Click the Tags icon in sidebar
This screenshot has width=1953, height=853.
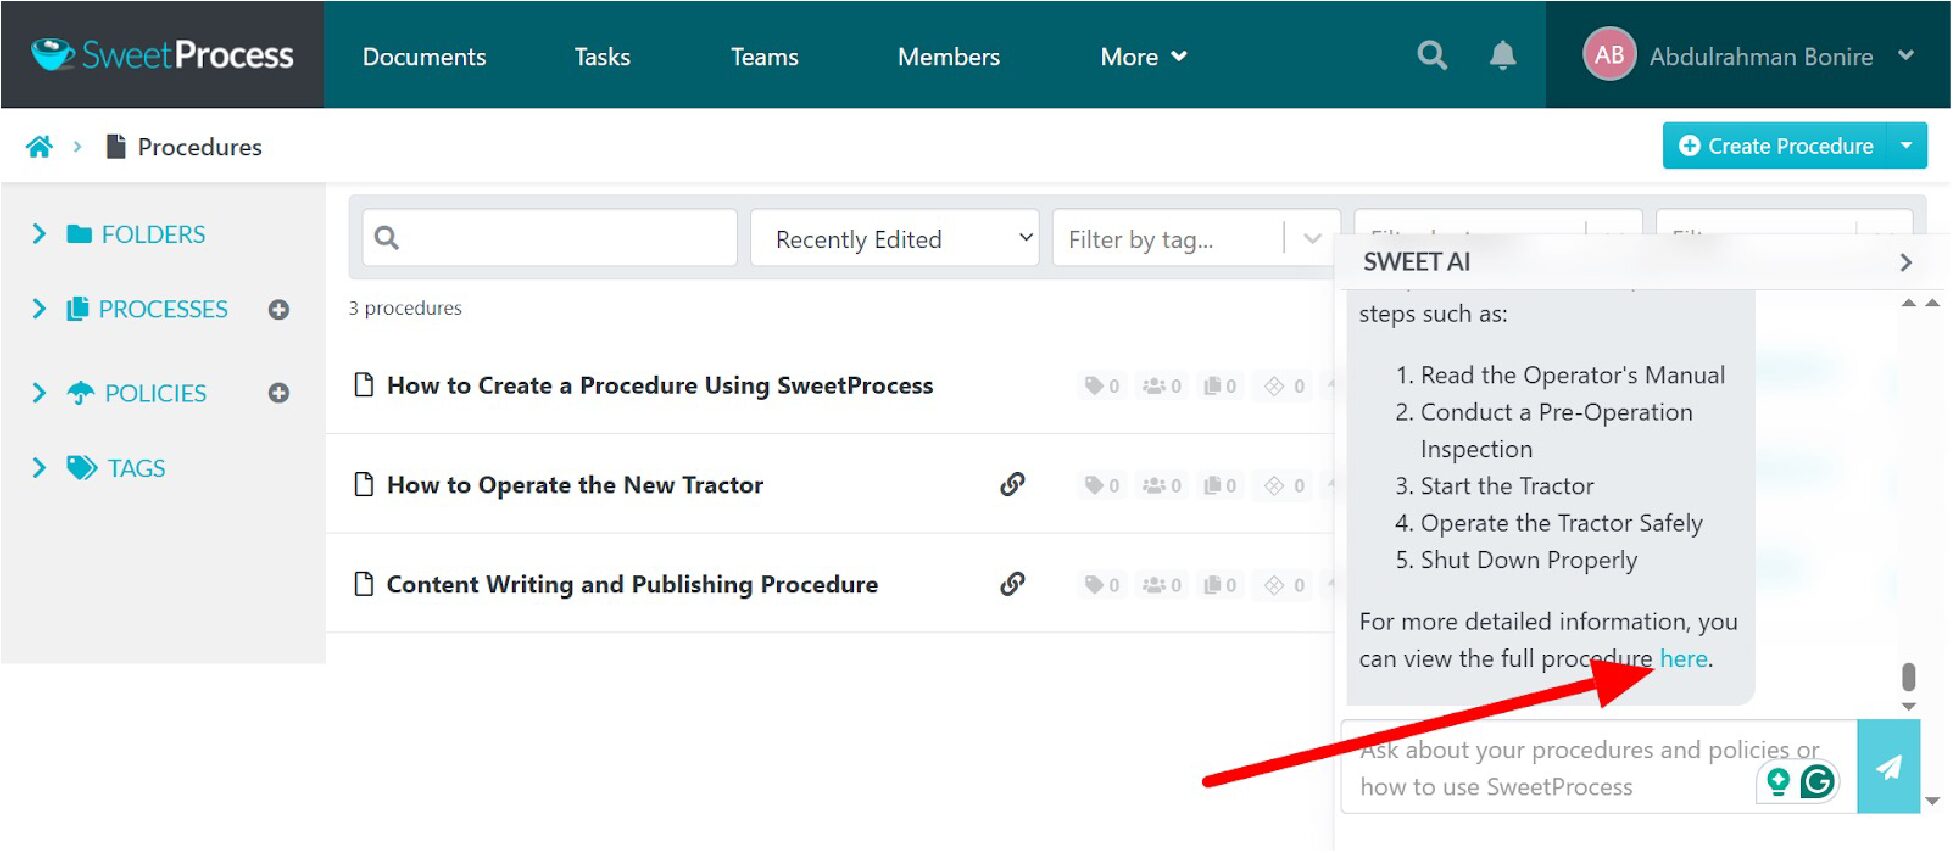click(82, 468)
